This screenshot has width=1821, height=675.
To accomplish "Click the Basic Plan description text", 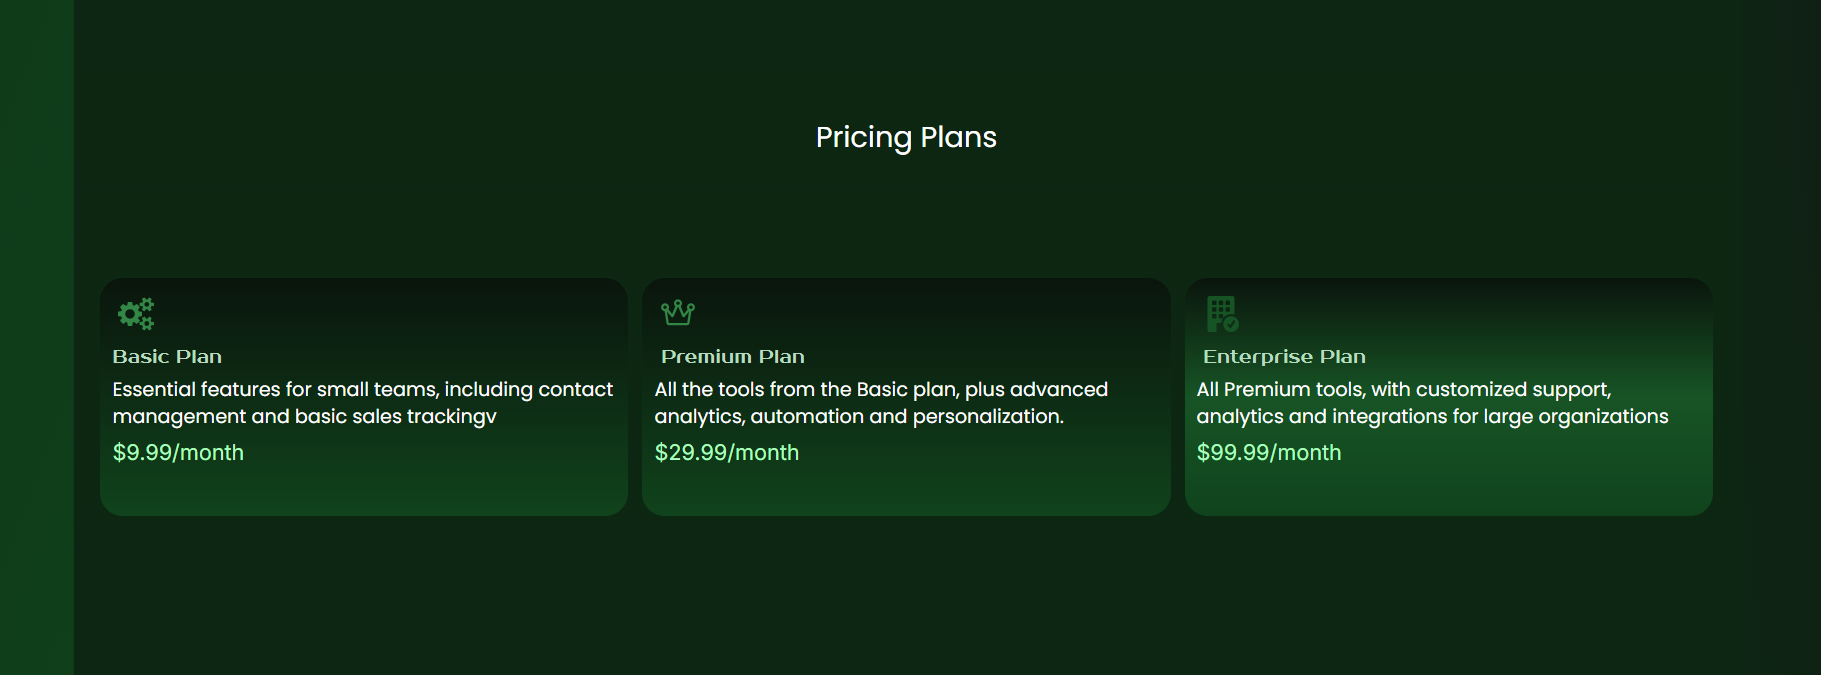I will [x=363, y=403].
